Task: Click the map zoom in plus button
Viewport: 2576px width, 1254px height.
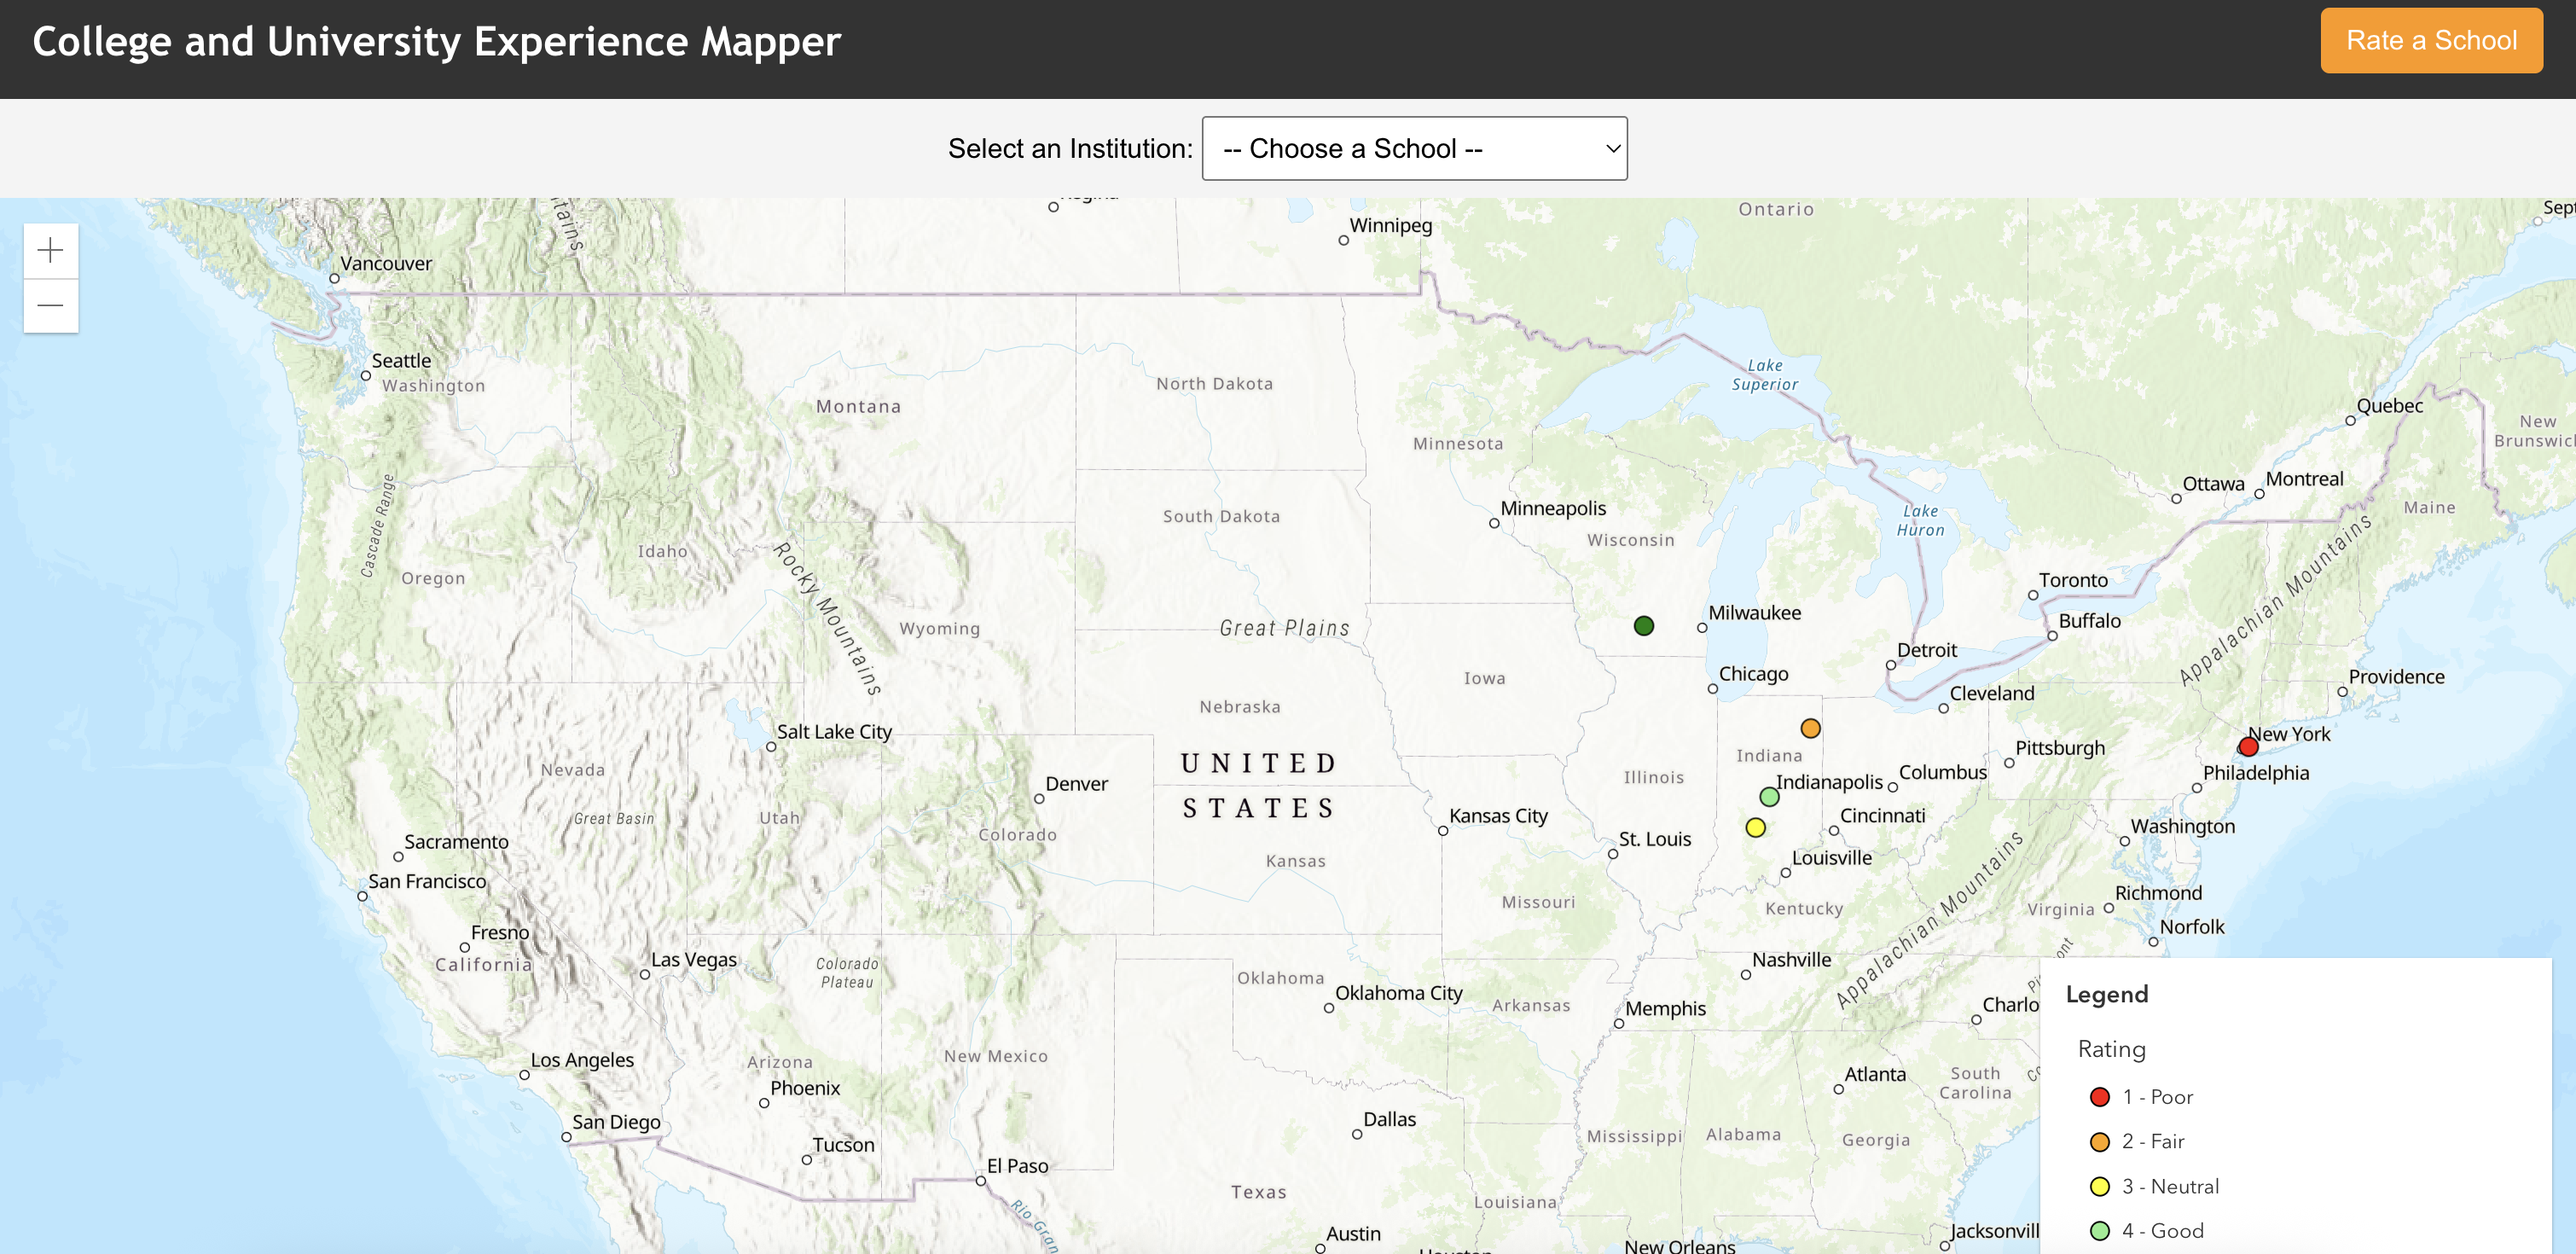Action: point(50,250)
